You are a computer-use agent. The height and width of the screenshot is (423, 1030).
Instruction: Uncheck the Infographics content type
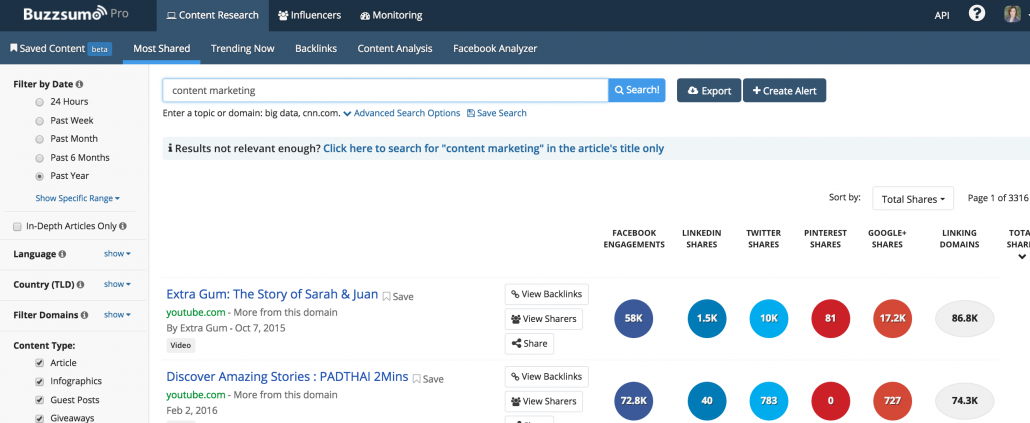tap(39, 382)
